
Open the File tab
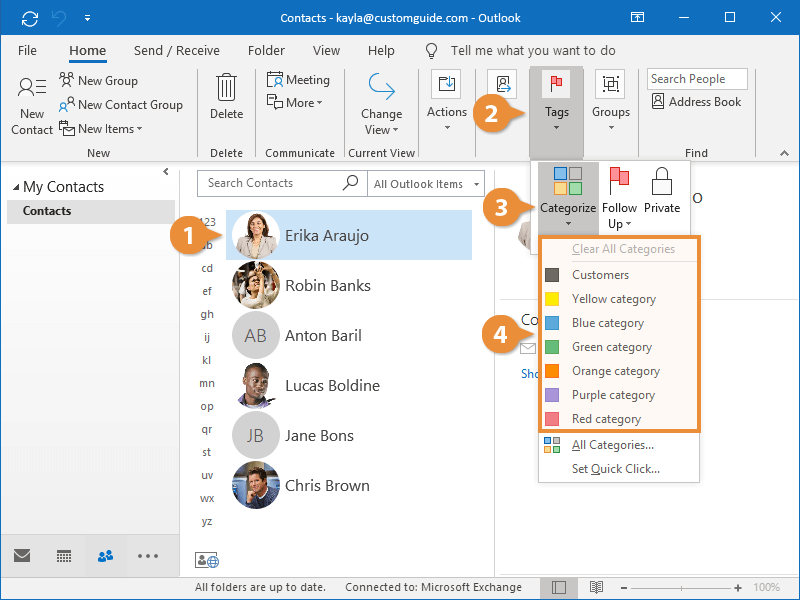[x=27, y=51]
